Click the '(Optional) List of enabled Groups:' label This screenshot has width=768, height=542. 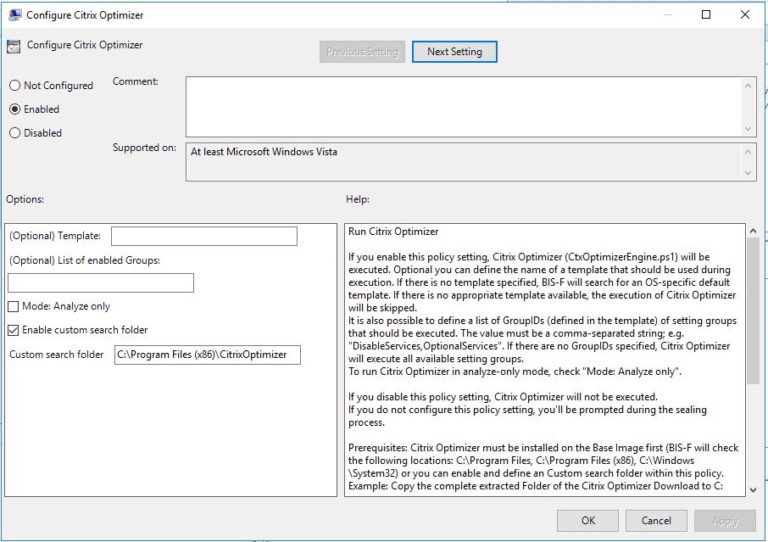85,260
